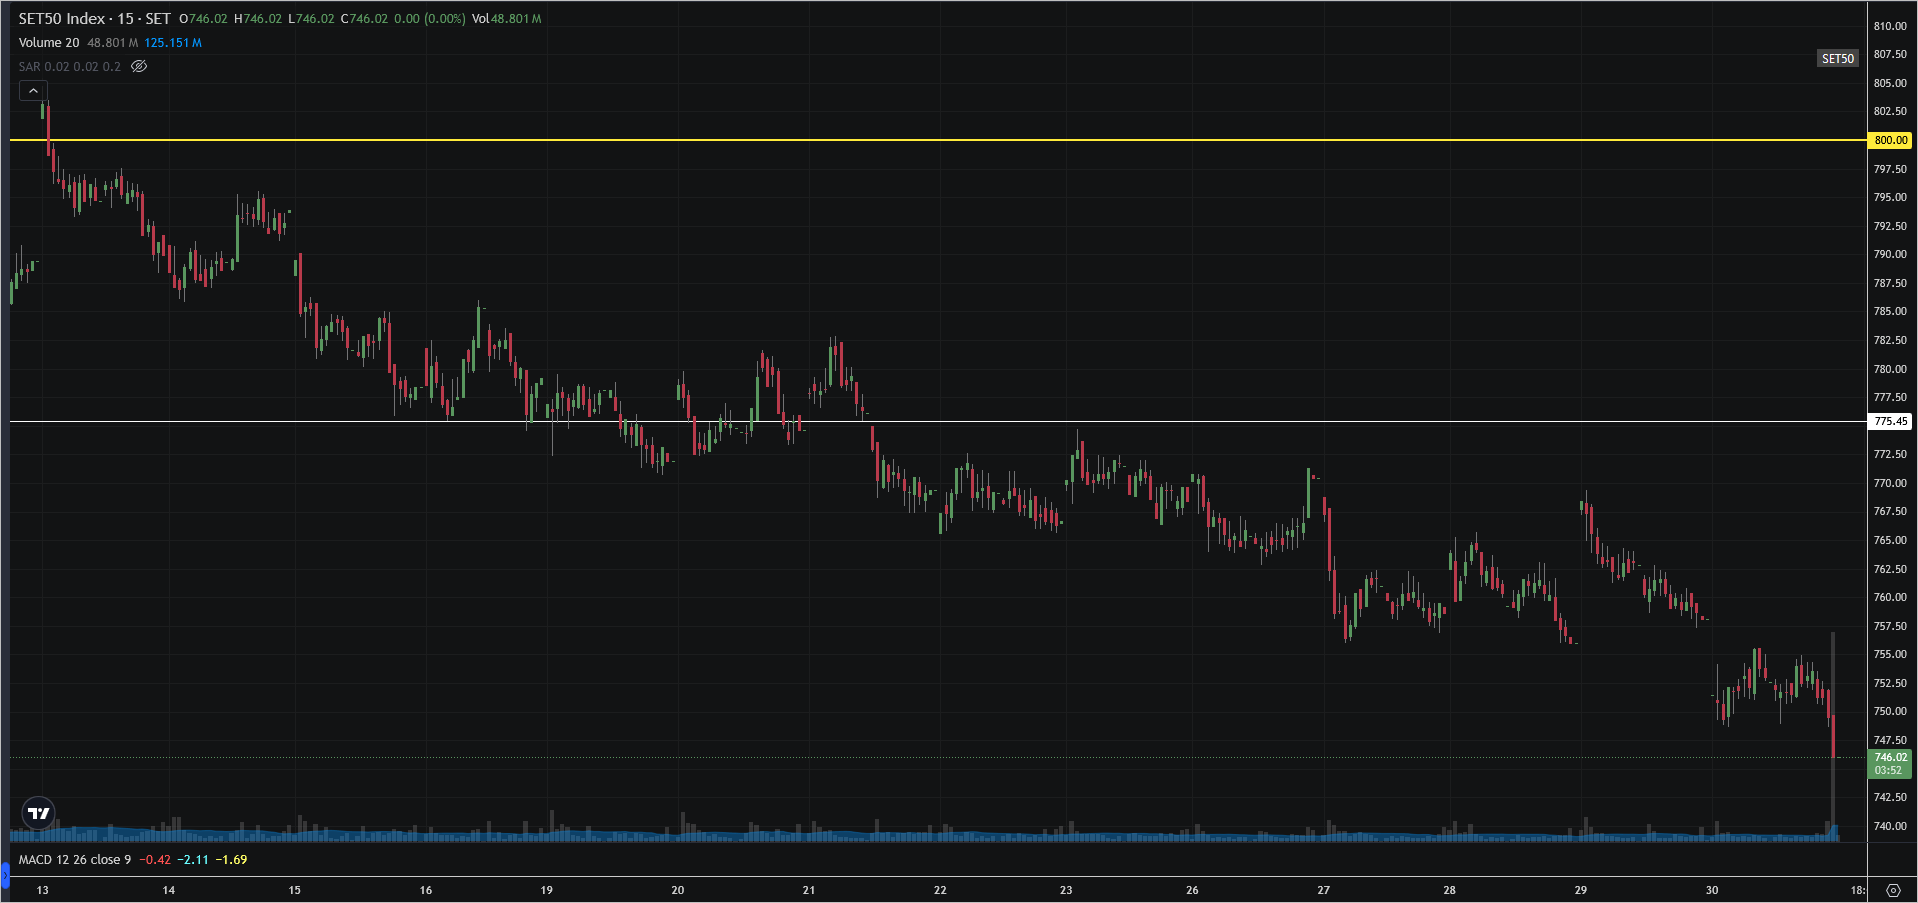Collapse the indicator legend with the chevron button
Screen dimensions: 1918x903
tap(33, 91)
